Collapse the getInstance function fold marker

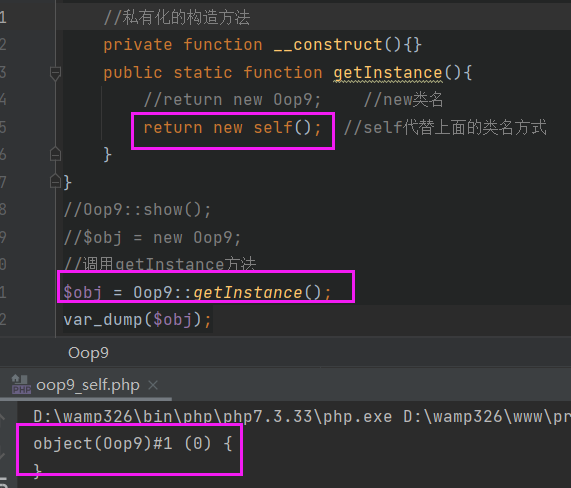click(x=55, y=73)
